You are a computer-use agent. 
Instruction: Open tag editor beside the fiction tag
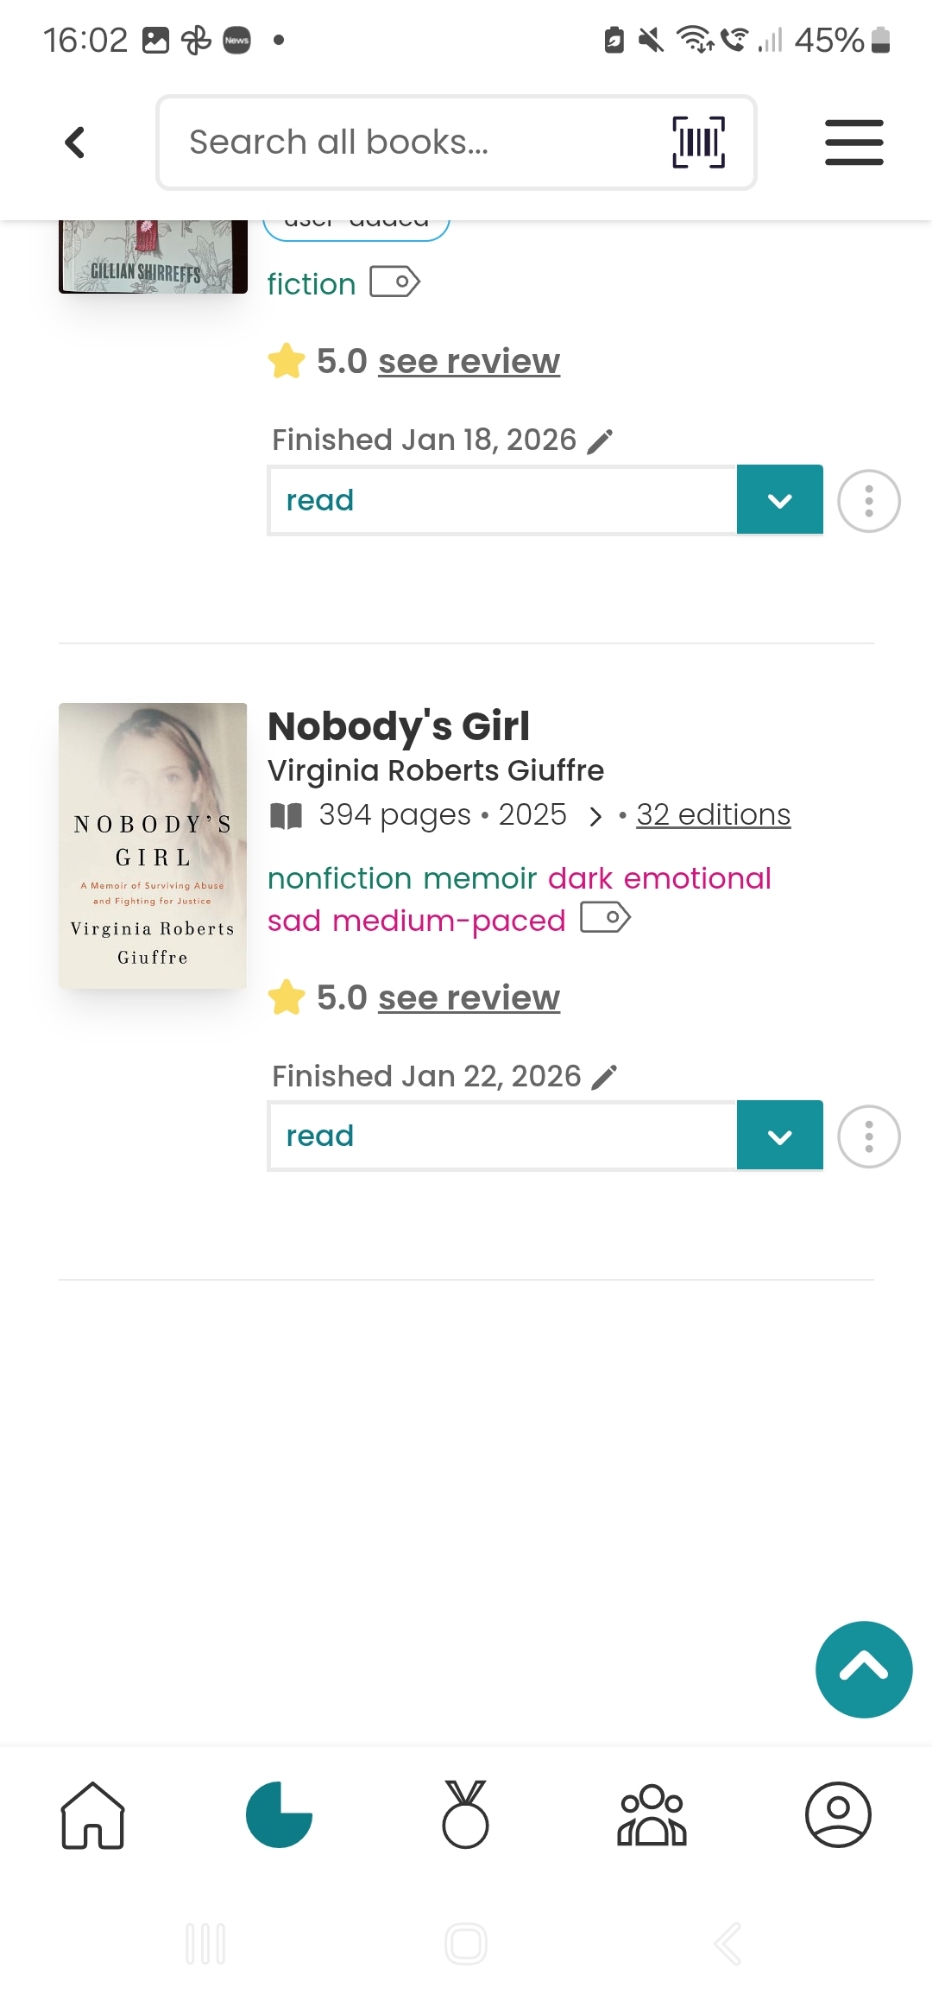click(x=394, y=283)
